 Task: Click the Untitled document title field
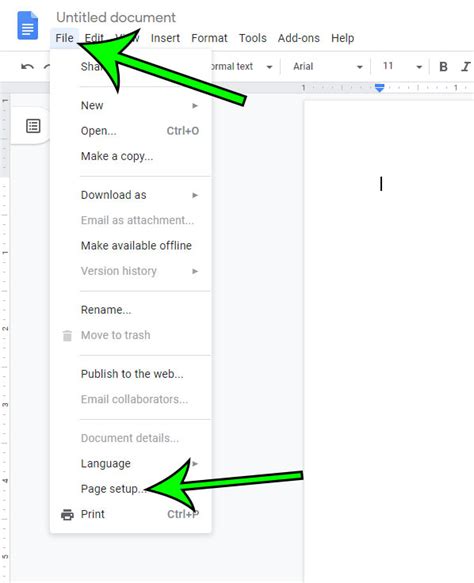(116, 17)
